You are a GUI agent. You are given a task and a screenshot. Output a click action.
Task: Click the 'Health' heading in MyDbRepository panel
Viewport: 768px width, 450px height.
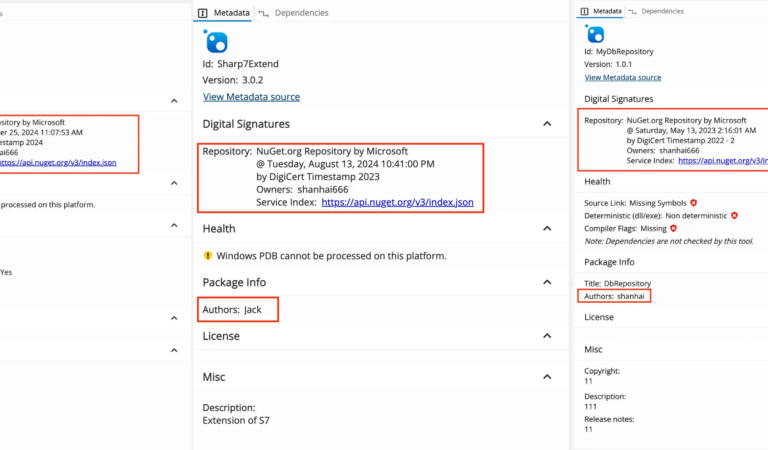[597, 182]
